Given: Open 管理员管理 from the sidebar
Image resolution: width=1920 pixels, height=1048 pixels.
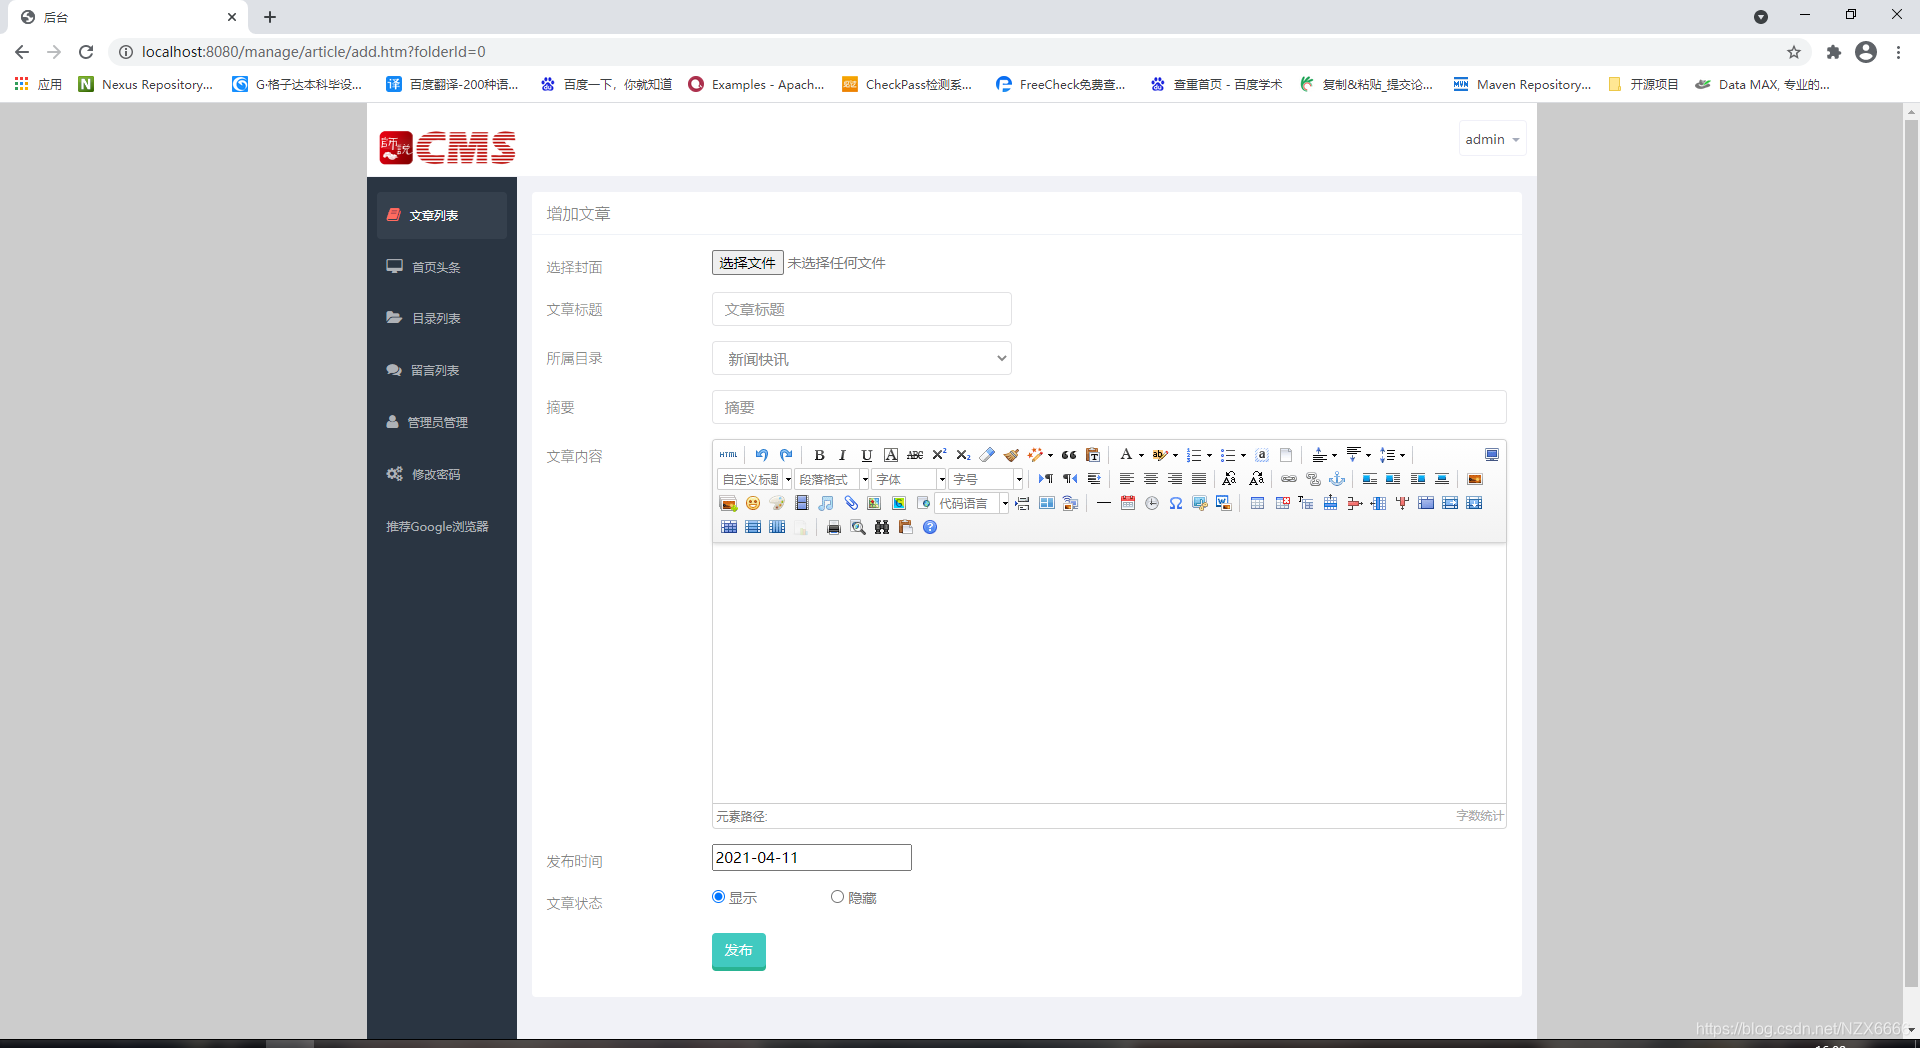Looking at the screenshot, I should click(436, 421).
